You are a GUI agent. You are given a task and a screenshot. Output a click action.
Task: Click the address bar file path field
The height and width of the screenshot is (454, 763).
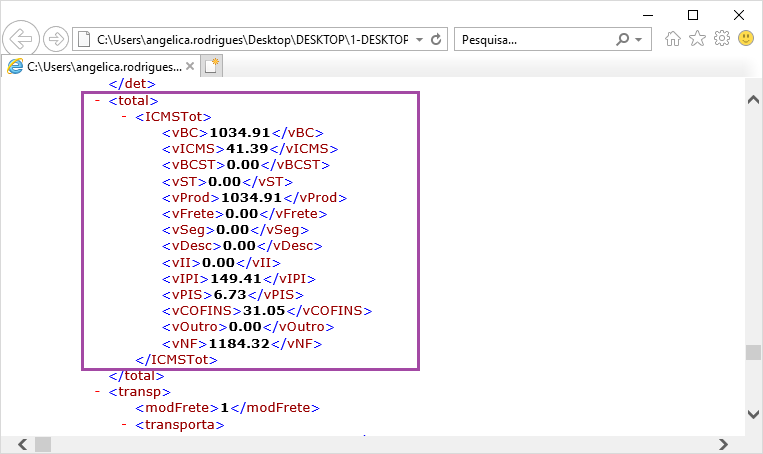(x=250, y=39)
